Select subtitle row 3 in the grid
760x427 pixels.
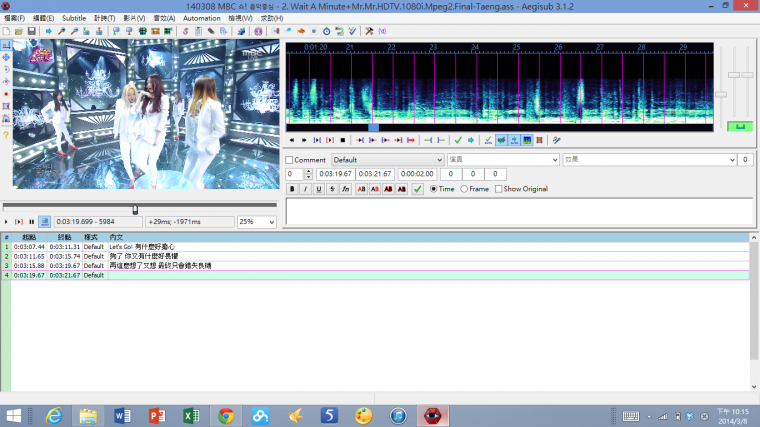pos(150,265)
